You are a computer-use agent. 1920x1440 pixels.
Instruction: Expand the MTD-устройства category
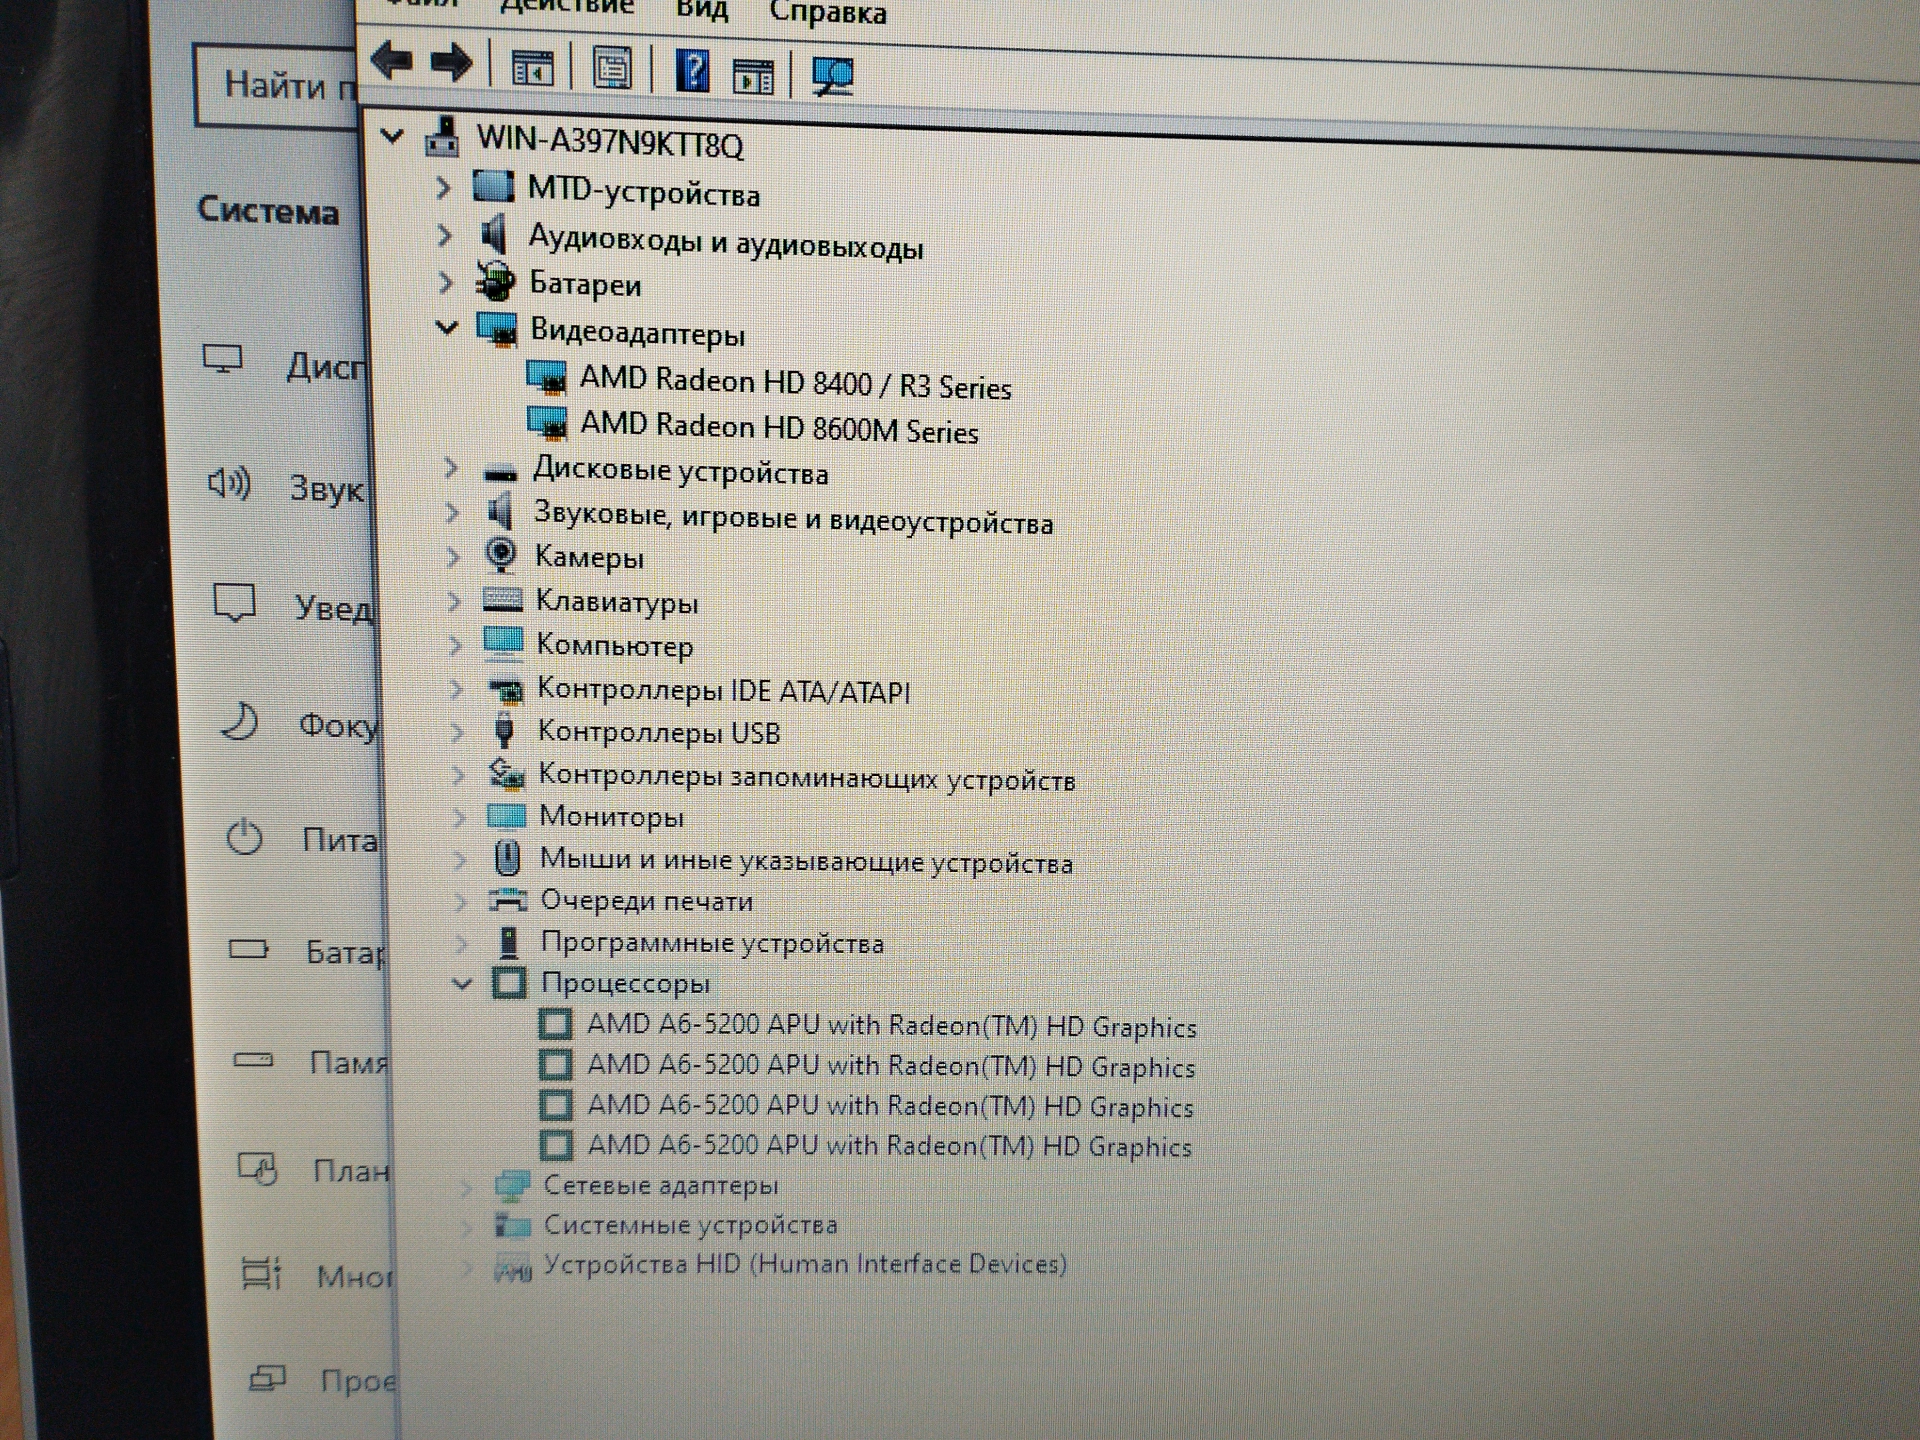(443, 187)
